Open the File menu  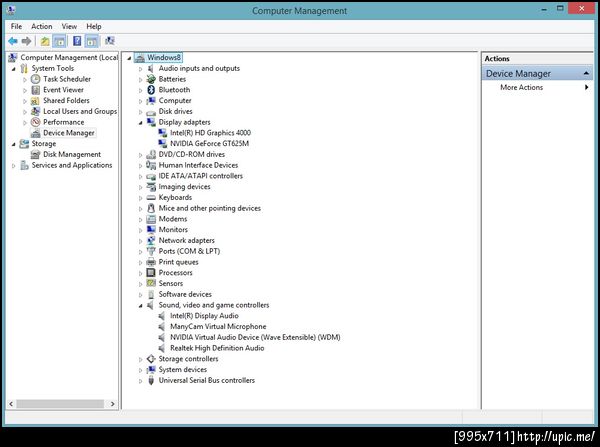(16, 26)
